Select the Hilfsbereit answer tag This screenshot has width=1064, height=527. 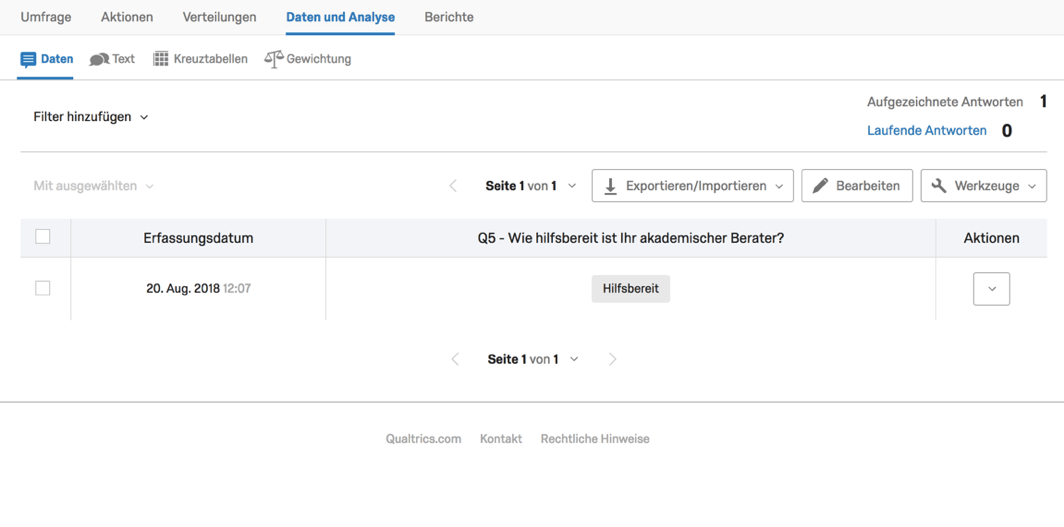tap(630, 288)
